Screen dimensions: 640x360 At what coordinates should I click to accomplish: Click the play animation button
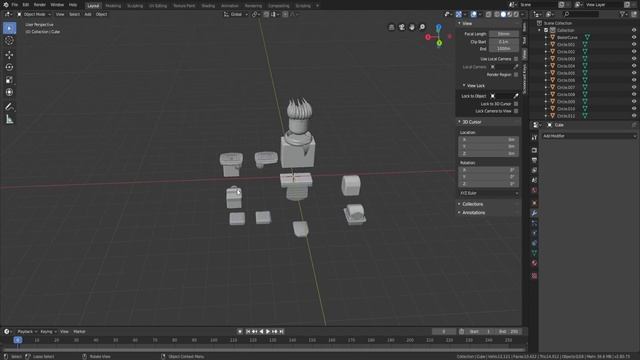[268, 331]
